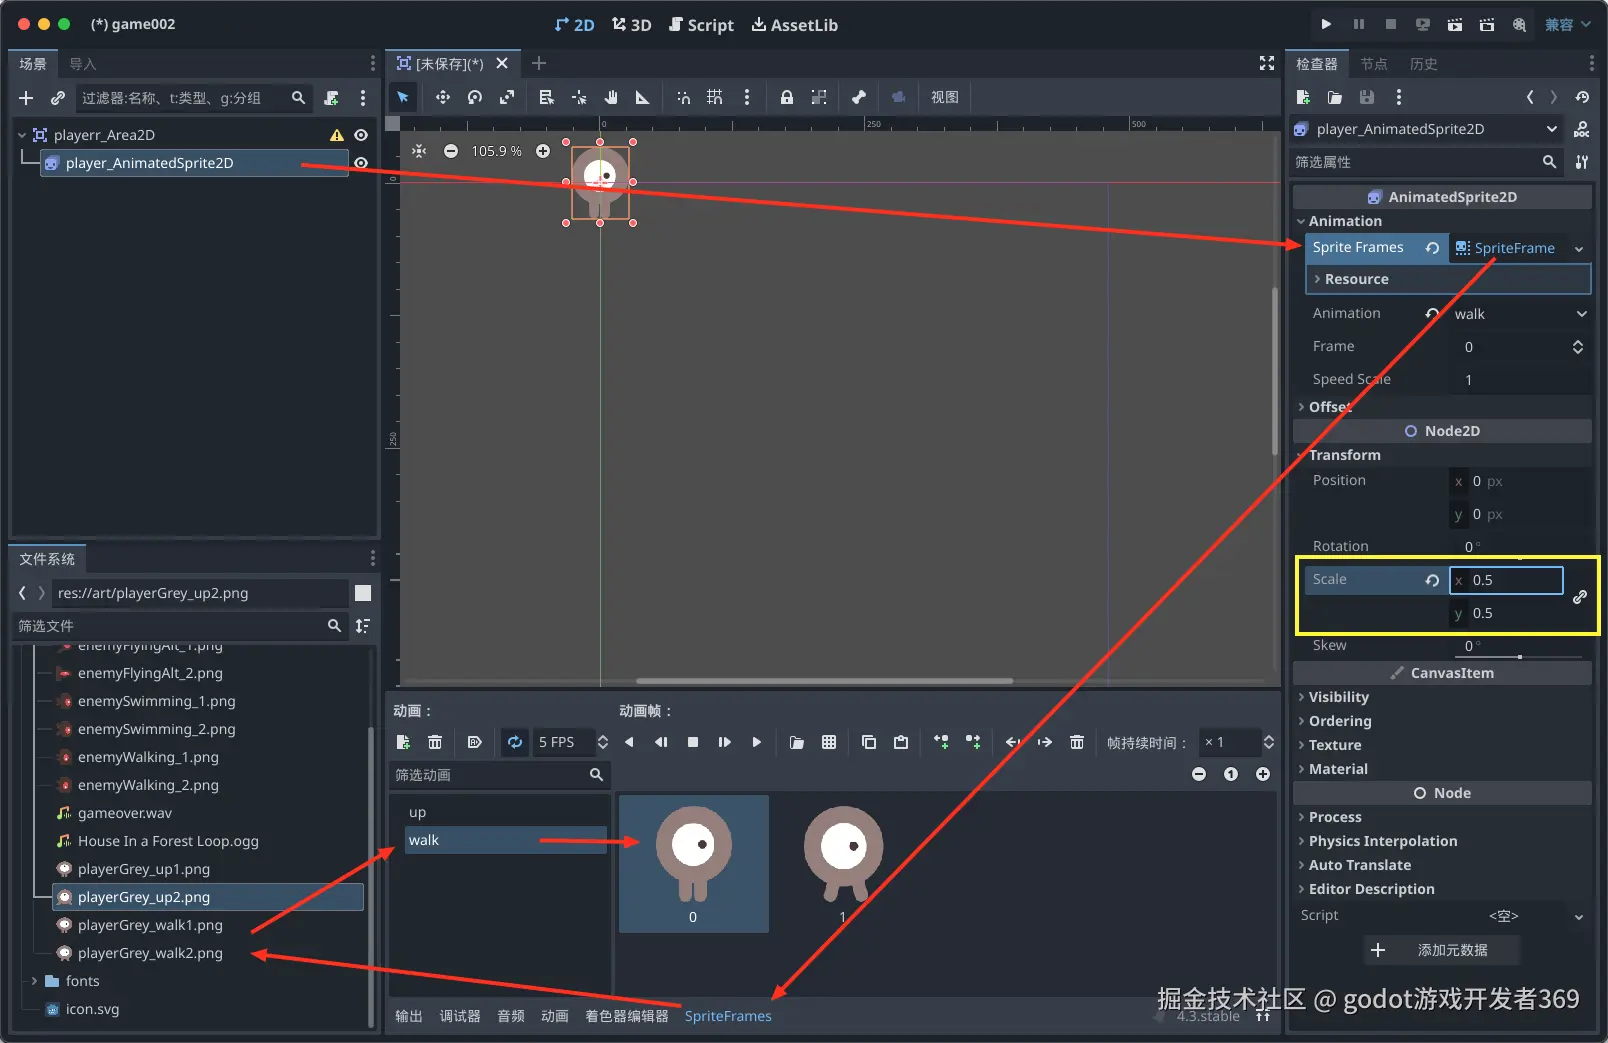Screen dimensions: 1608x1043
Task: Stop the SpriteFrames animation playback
Action: coord(693,742)
